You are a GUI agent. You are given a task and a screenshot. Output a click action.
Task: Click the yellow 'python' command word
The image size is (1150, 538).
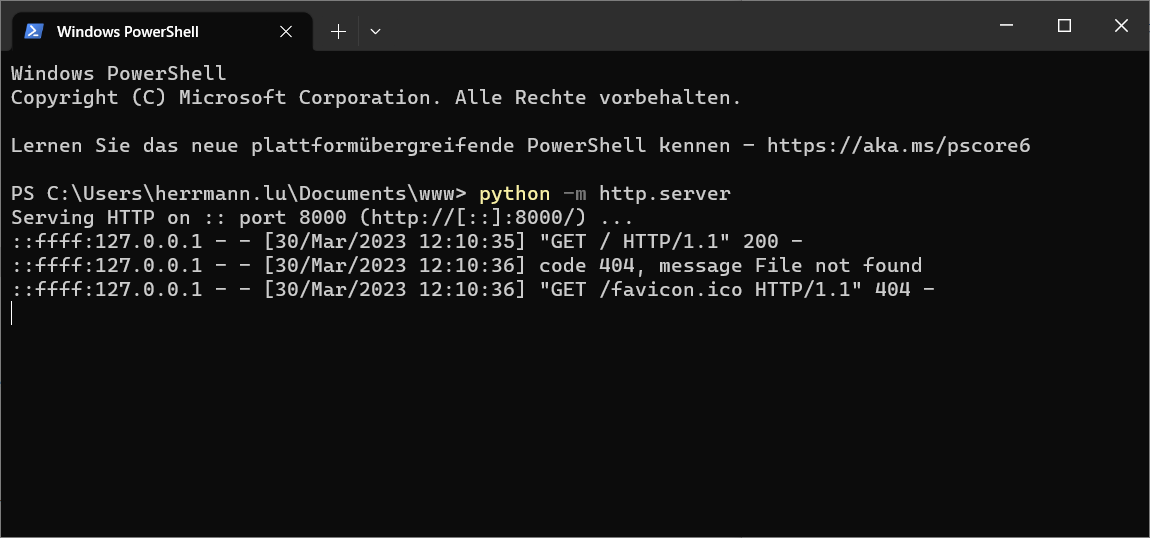(x=514, y=194)
